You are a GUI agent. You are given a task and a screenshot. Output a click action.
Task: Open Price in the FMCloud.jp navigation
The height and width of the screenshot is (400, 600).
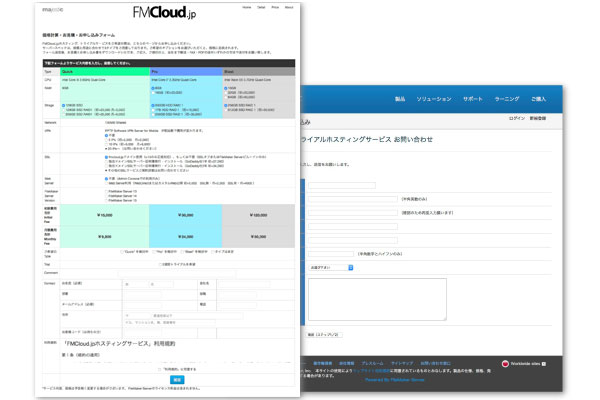(275, 7)
